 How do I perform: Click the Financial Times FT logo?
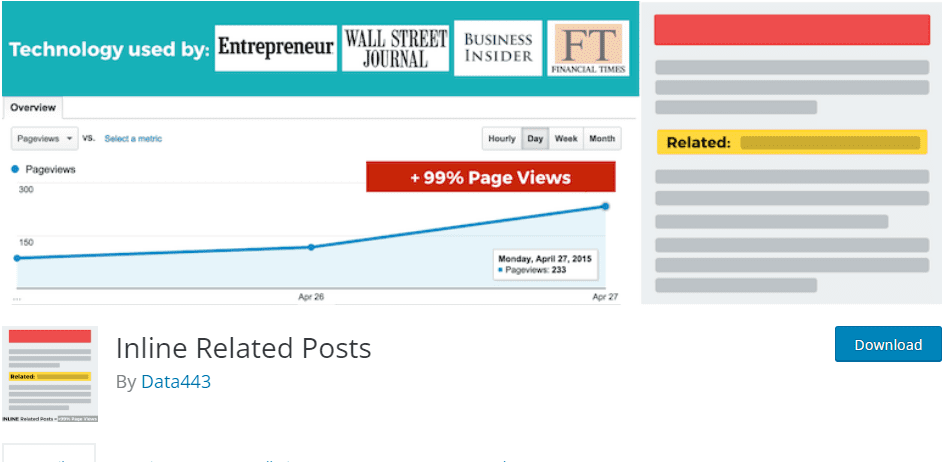click(x=588, y=48)
